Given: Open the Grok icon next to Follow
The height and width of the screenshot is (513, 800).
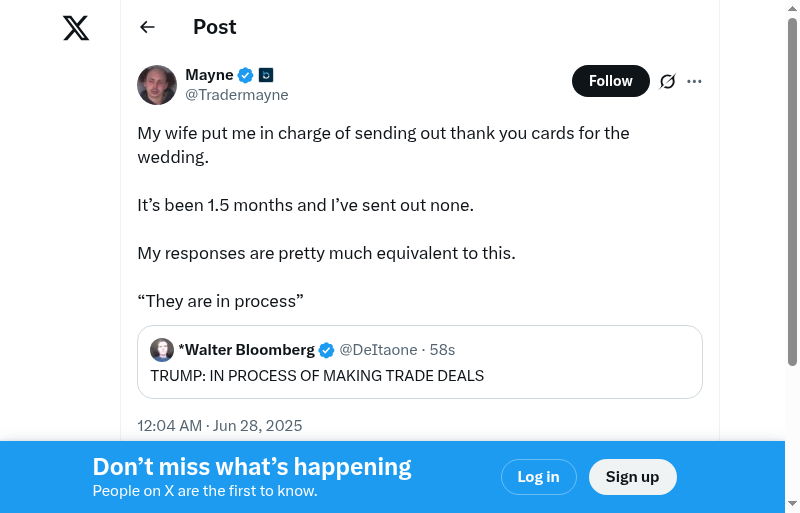Looking at the screenshot, I should coord(668,81).
